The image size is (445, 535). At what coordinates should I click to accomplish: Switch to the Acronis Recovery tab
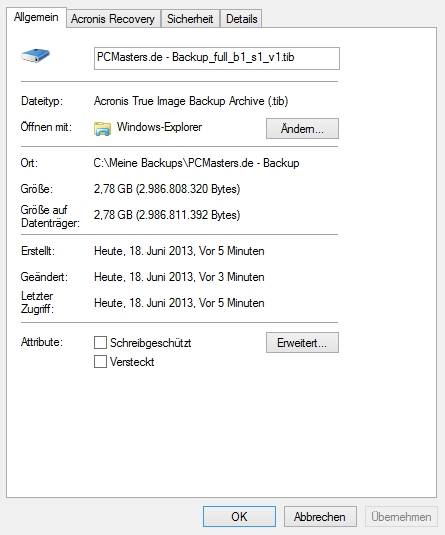113,19
